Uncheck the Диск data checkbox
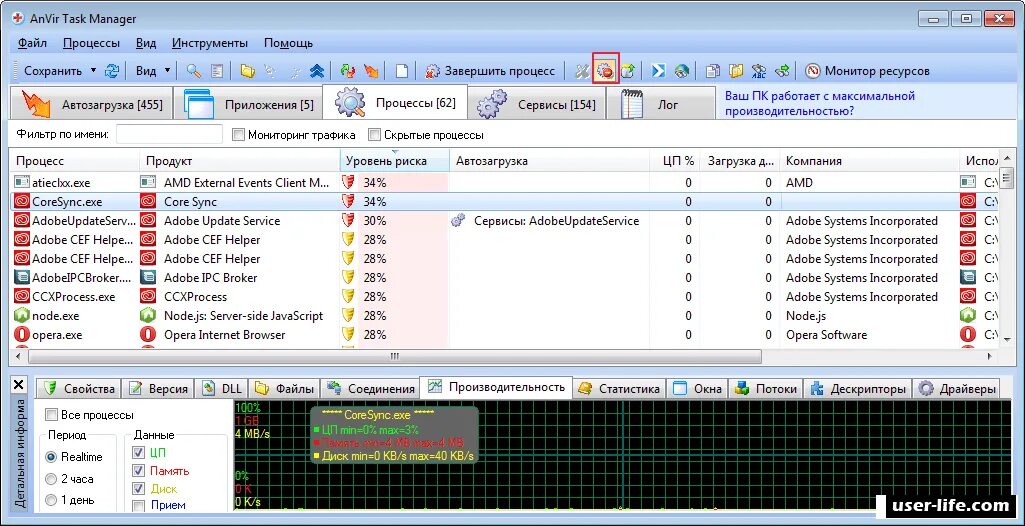Viewport: 1025px width, 526px height. pyautogui.click(x=139, y=488)
